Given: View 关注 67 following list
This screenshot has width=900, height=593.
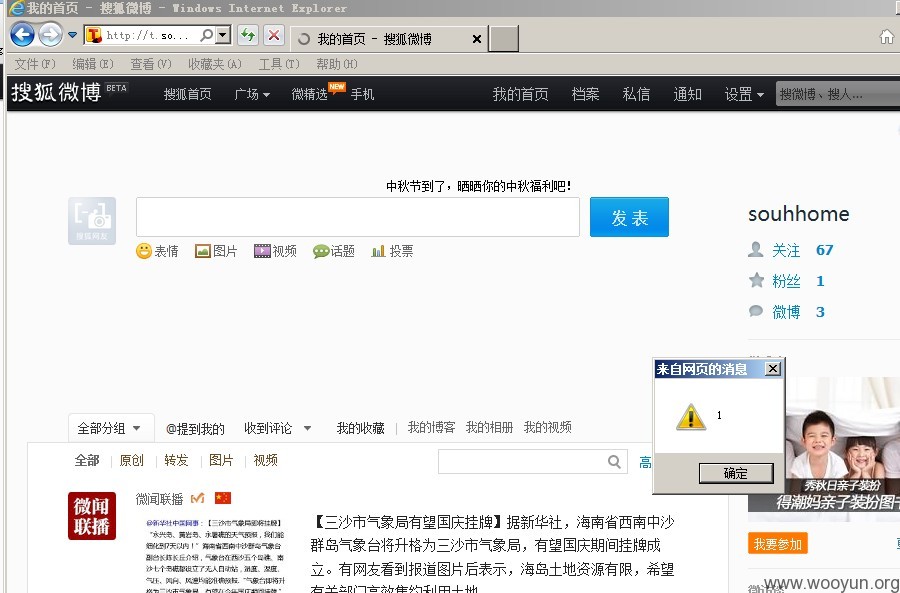Looking at the screenshot, I should coord(791,250).
